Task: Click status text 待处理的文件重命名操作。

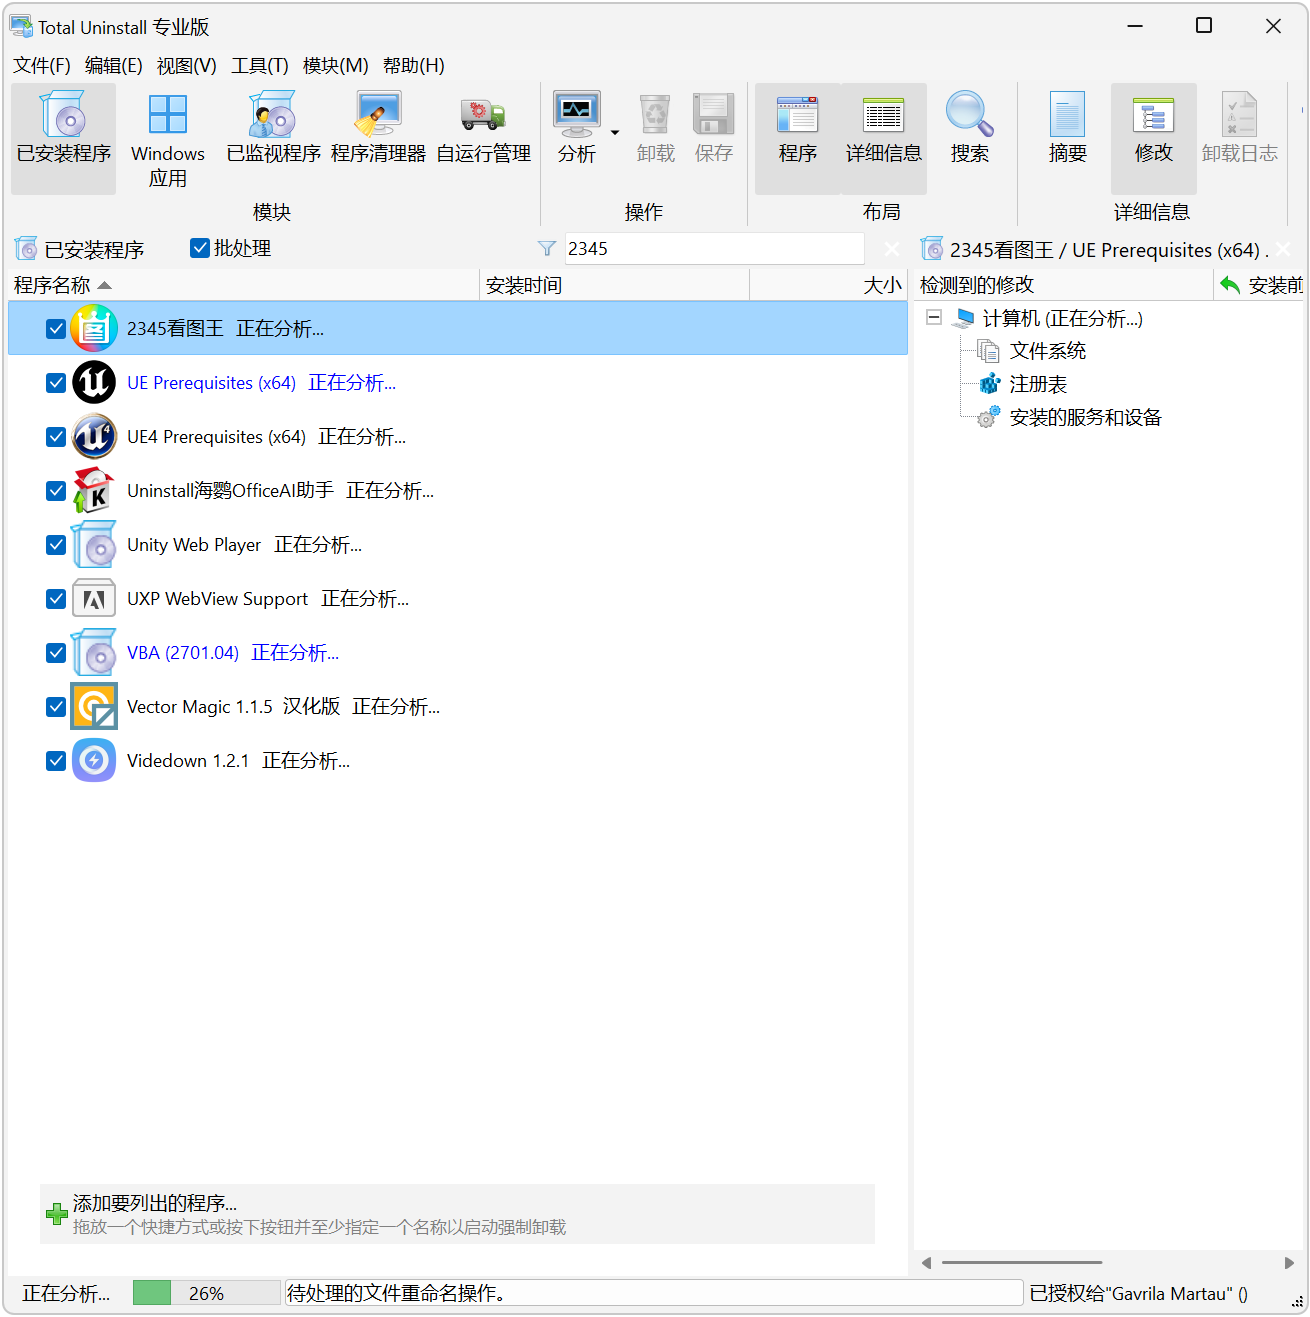Action: [396, 1293]
